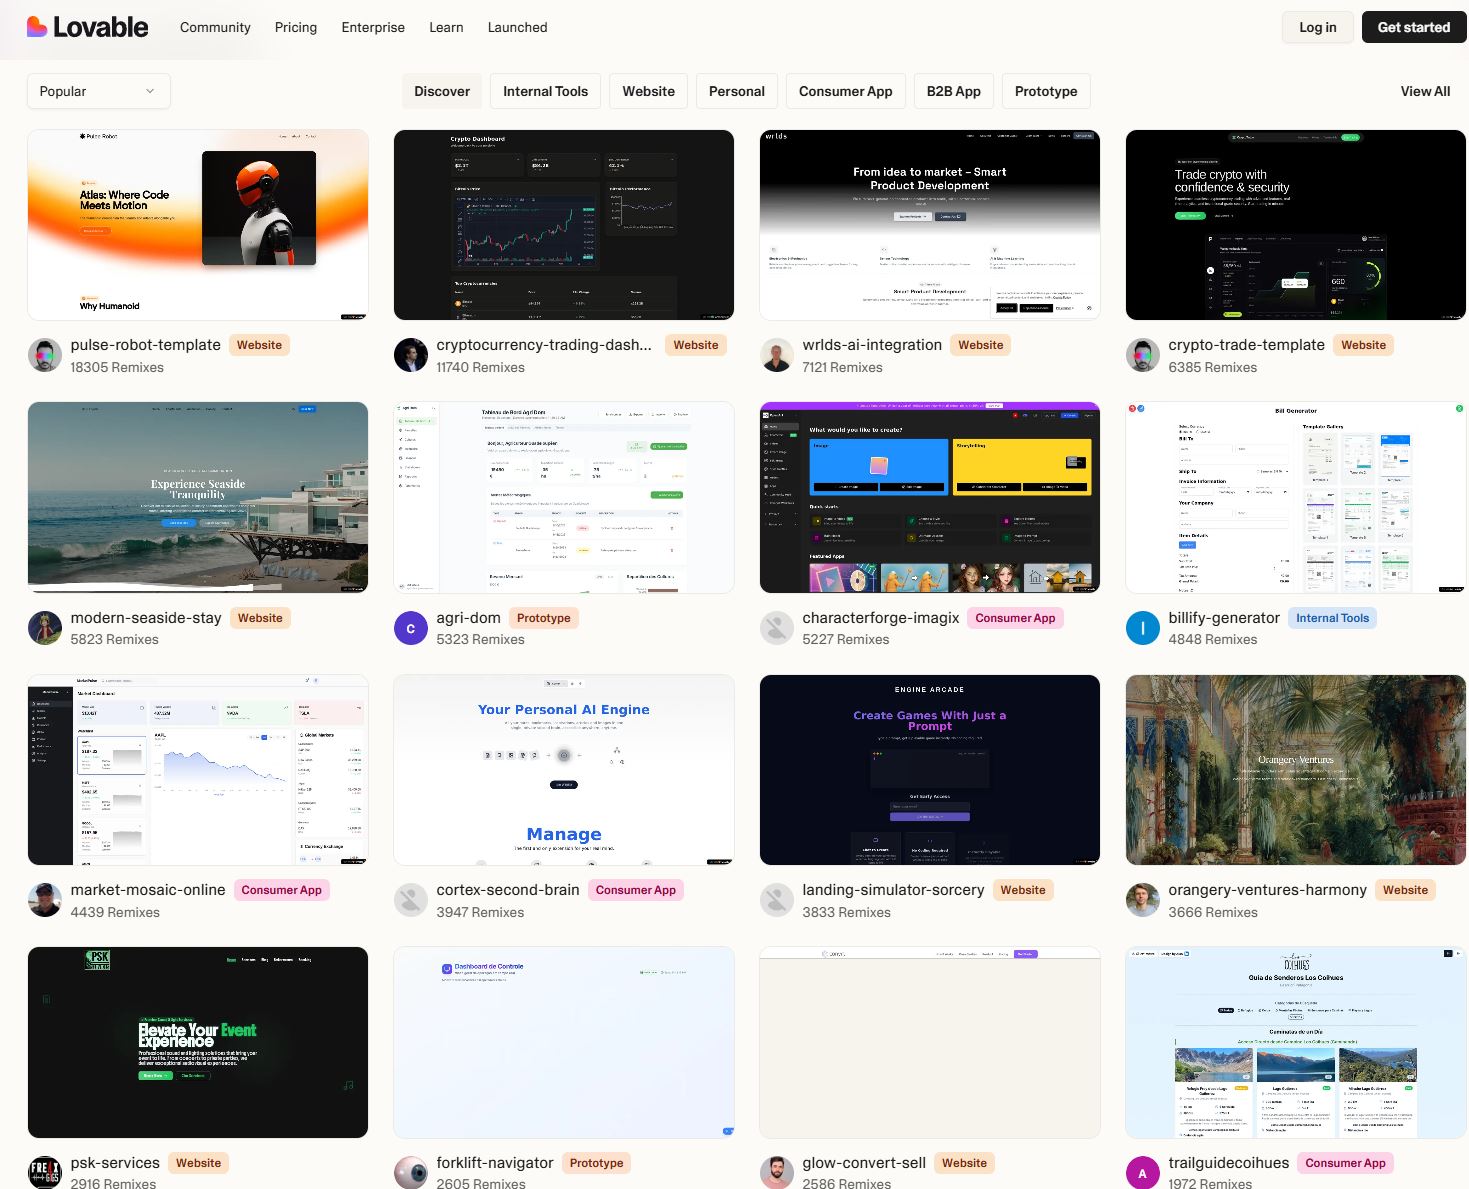This screenshot has width=1469, height=1189.
Task: Click the Get started button
Action: tap(1413, 27)
